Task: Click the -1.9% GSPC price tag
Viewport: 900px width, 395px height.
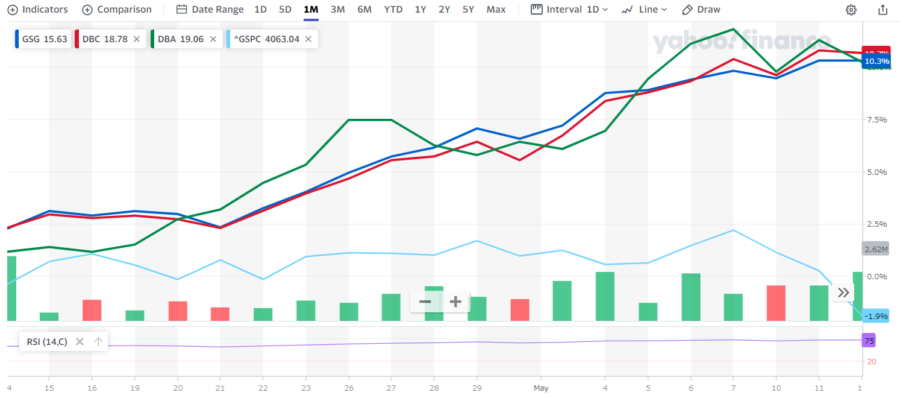Action: click(x=876, y=316)
